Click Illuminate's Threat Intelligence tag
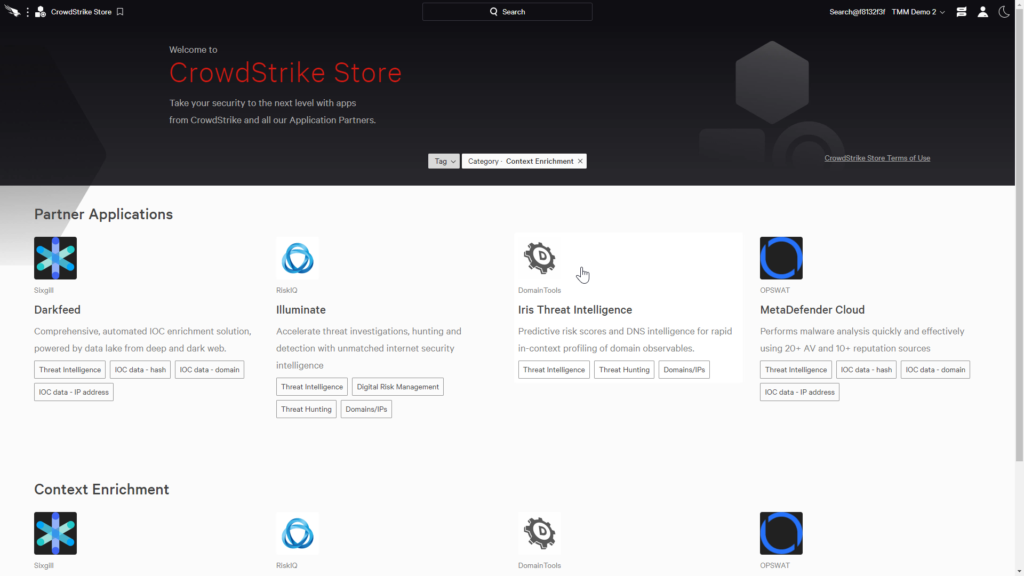The image size is (1024, 576). click(x=312, y=387)
